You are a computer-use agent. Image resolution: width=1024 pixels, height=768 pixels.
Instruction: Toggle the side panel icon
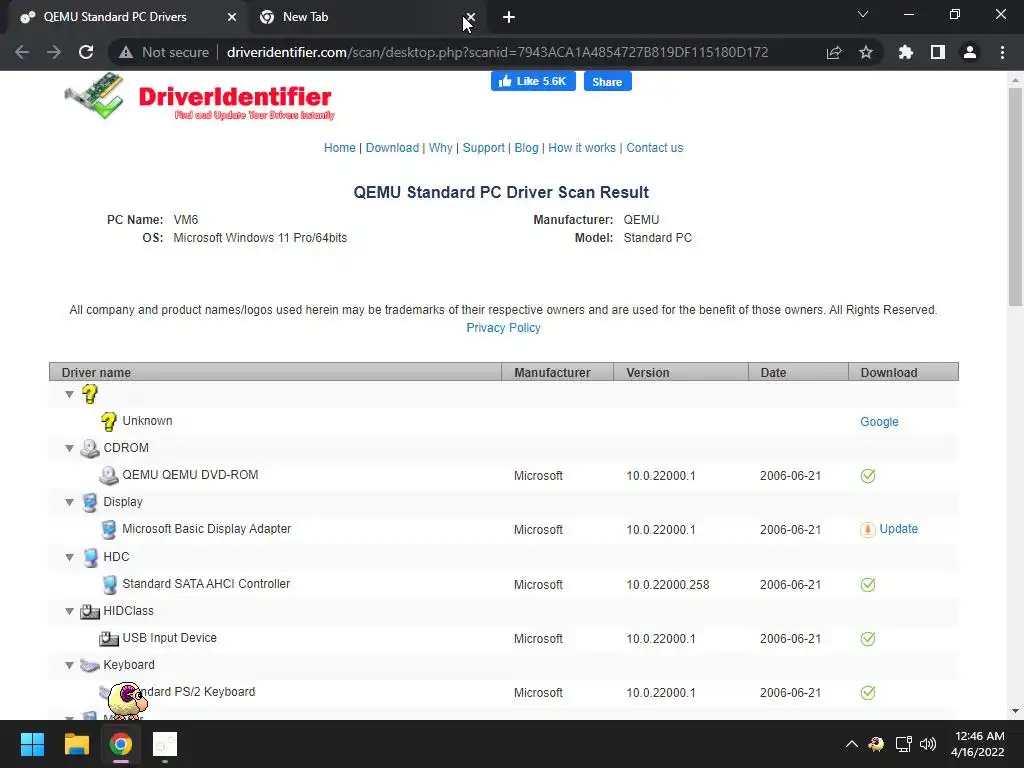tap(938, 52)
